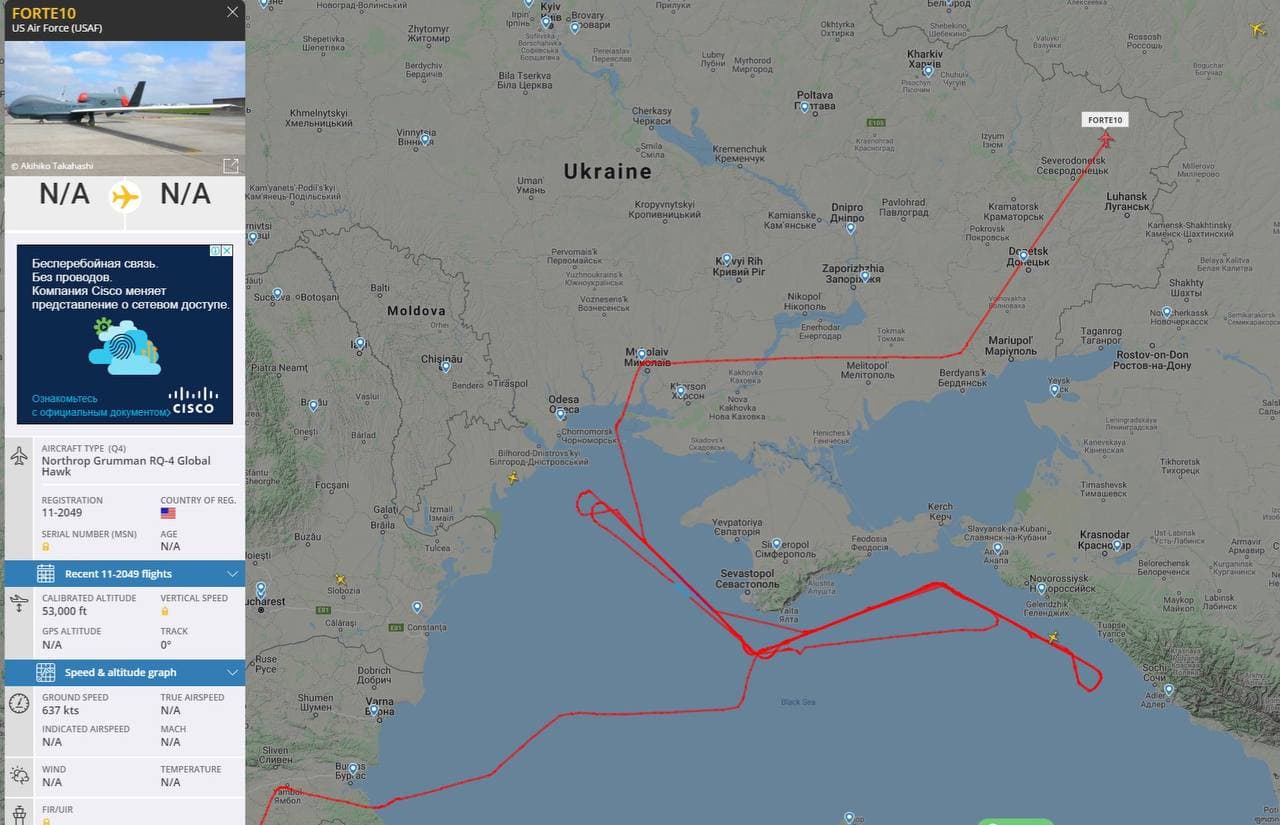Viewport: 1280px width, 825px height.
Task: Click chevron on Speed & altitude graph bar
Action: 232,672
